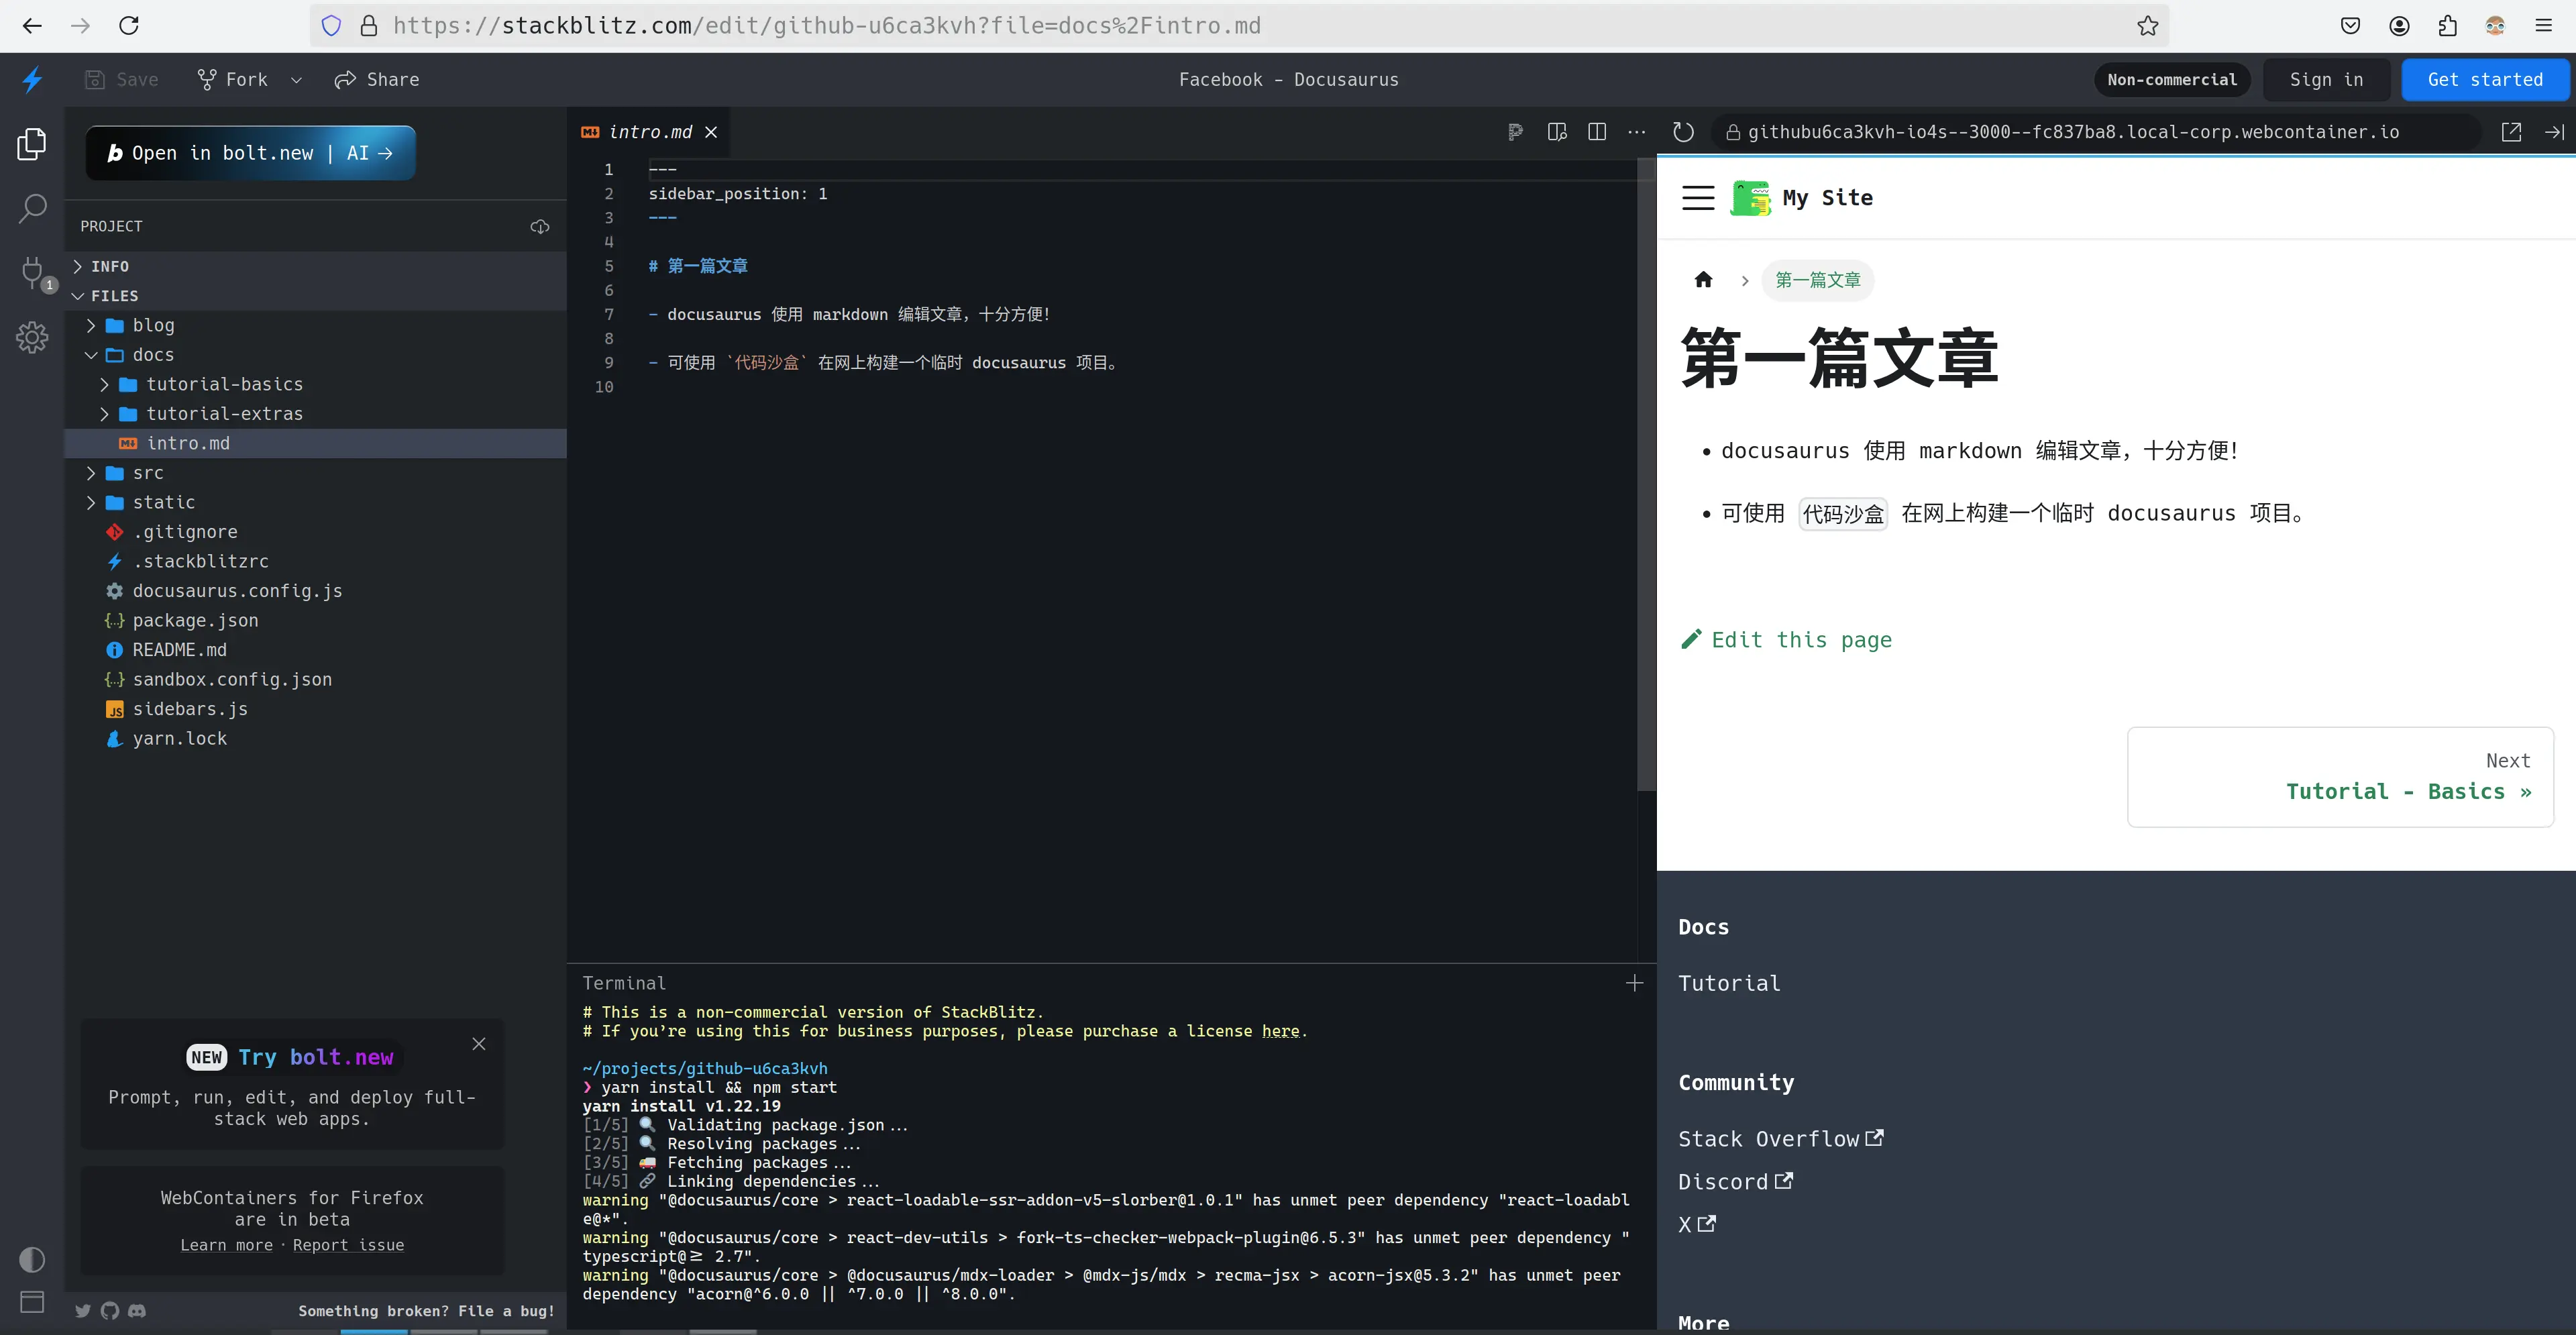The width and height of the screenshot is (2576, 1335).
Task: Open docusaurus.config.js in the file tree
Action: point(237,591)
